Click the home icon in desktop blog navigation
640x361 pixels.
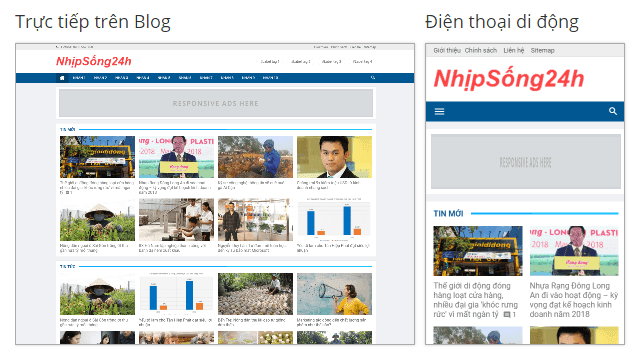[x=62, y=78]
